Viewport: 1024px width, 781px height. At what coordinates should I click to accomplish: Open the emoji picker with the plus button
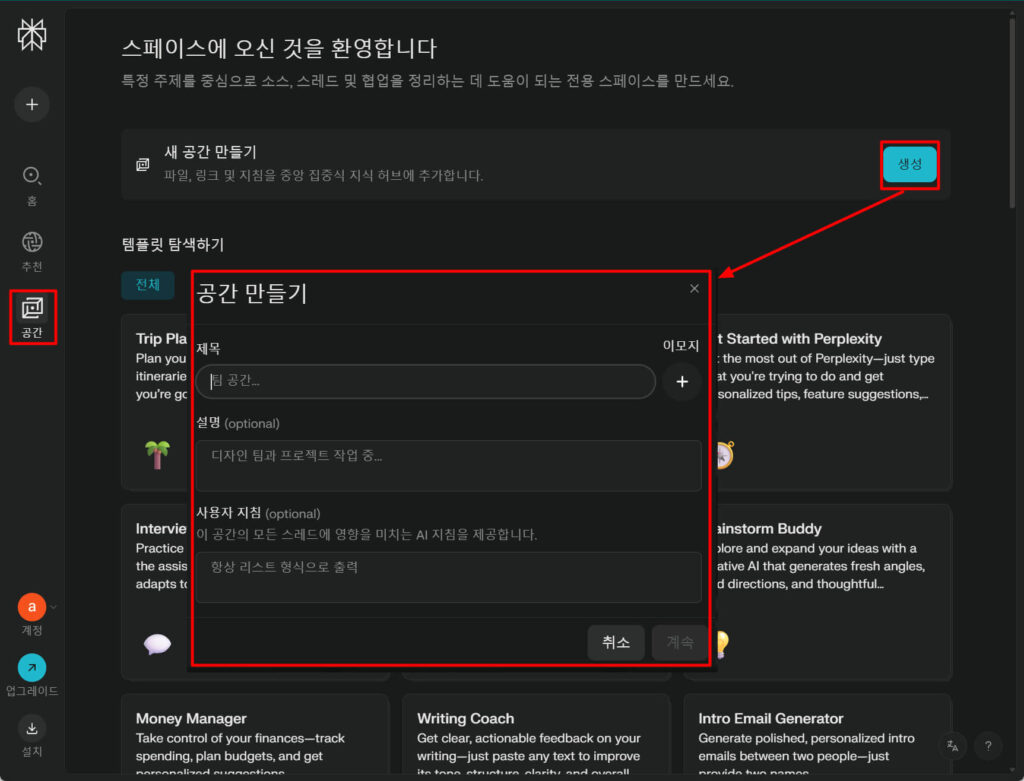coord(681,381)
